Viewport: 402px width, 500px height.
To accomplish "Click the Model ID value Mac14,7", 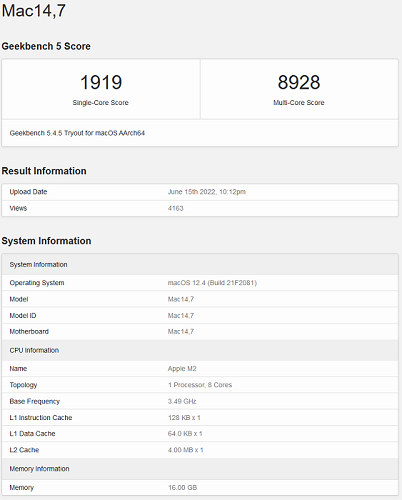I will tap(181, 315).
